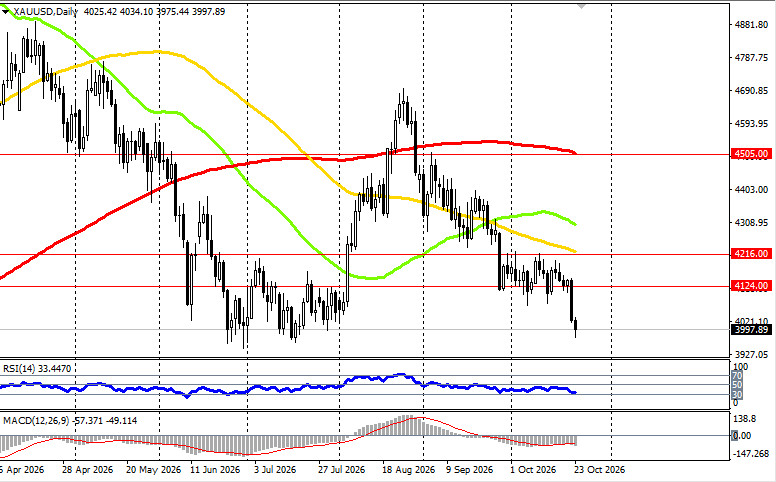Click the current price label 3997.89

[751, 330]
